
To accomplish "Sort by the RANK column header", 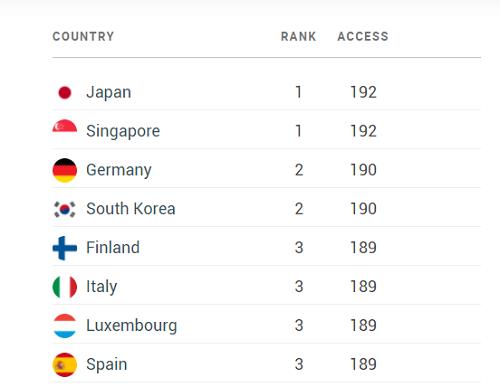I will pyautogui.click(x=298, y=36).
